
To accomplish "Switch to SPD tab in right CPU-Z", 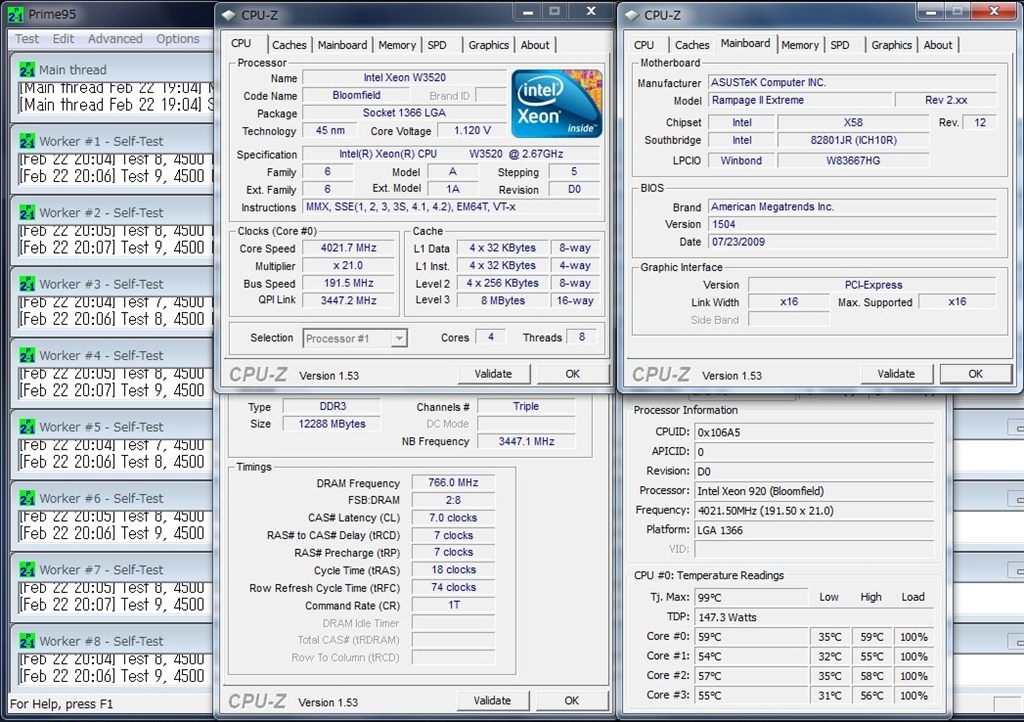I will (840, 44).
